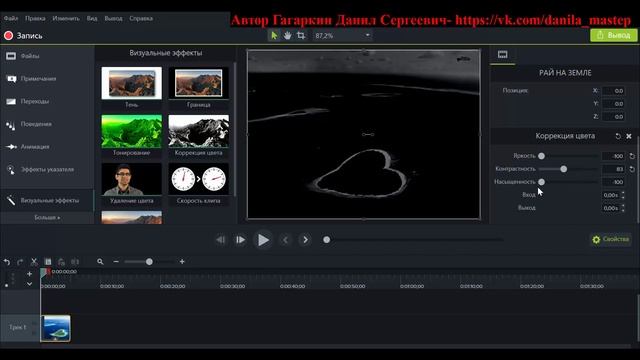The height and width of the screenshot is (360, 640).
Task: Redo the last timeline action
Action: coord(20,262)
